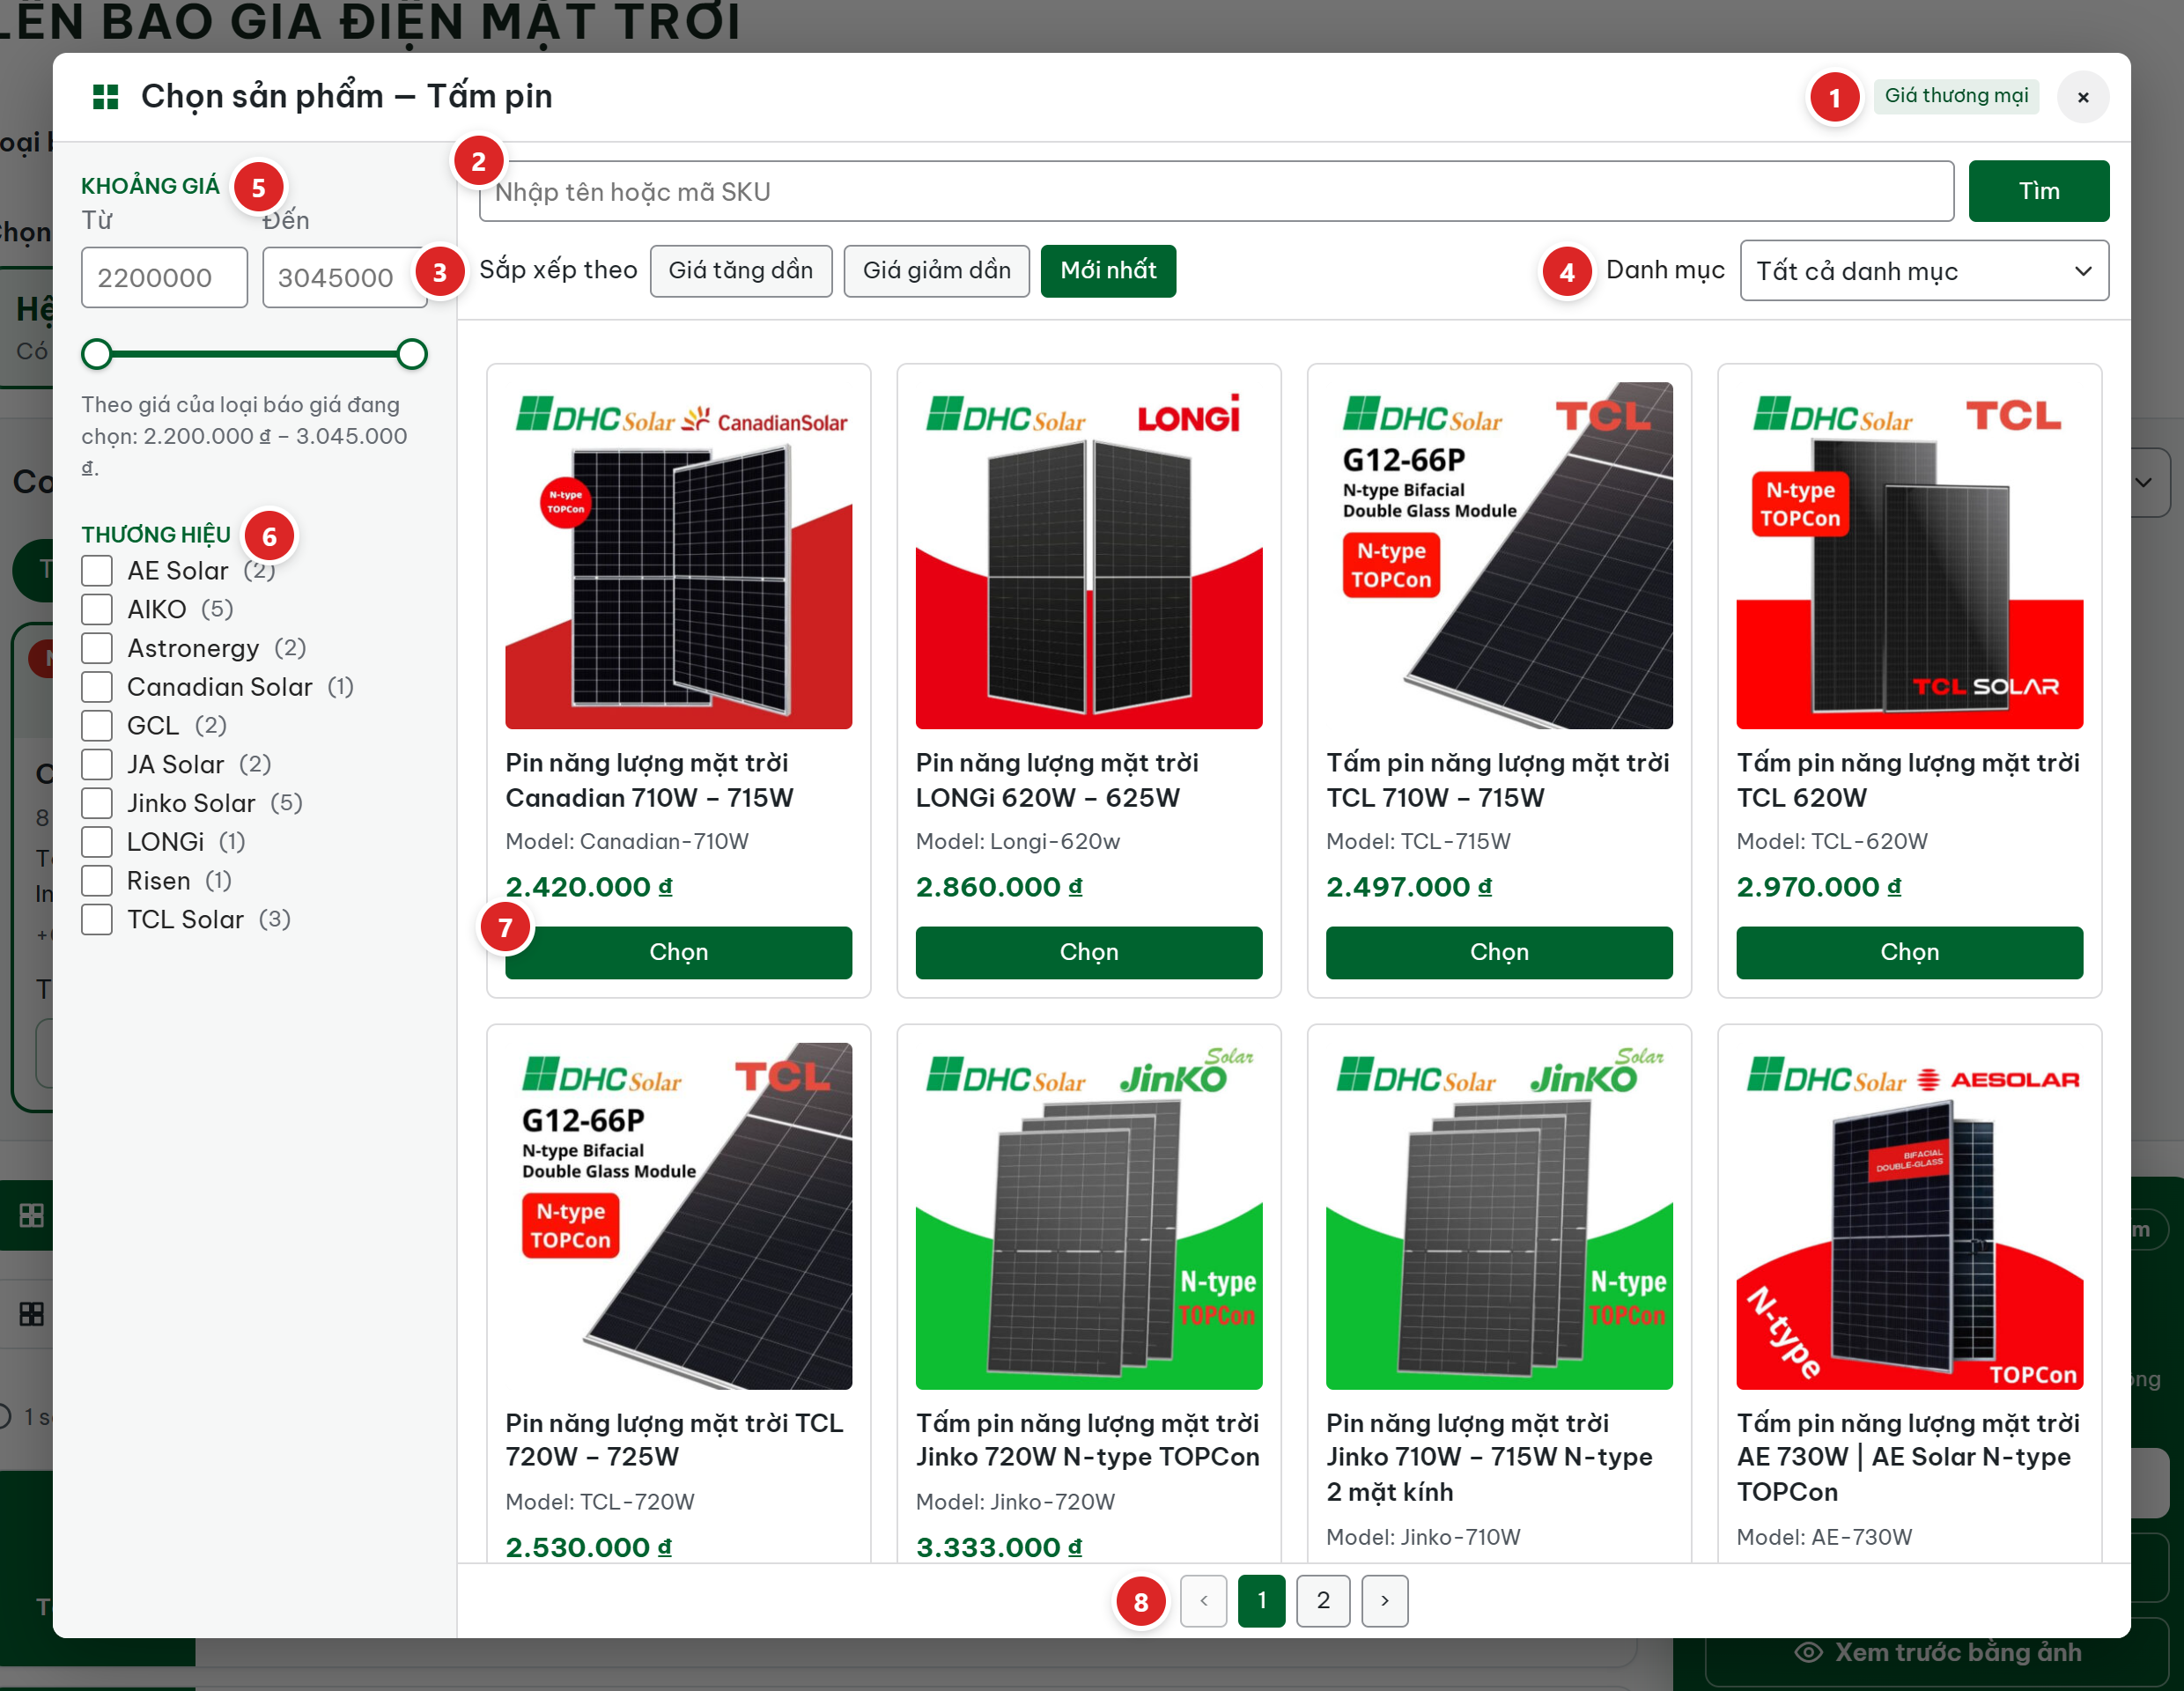
Task: Click the Đến maximum price field
Action: pyautogui.click(x=344, y=277)
